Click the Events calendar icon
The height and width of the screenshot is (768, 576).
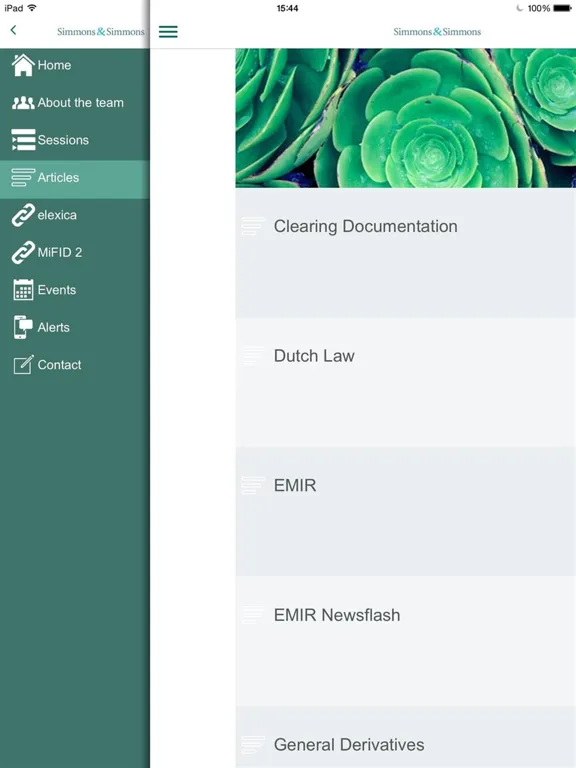23,289
